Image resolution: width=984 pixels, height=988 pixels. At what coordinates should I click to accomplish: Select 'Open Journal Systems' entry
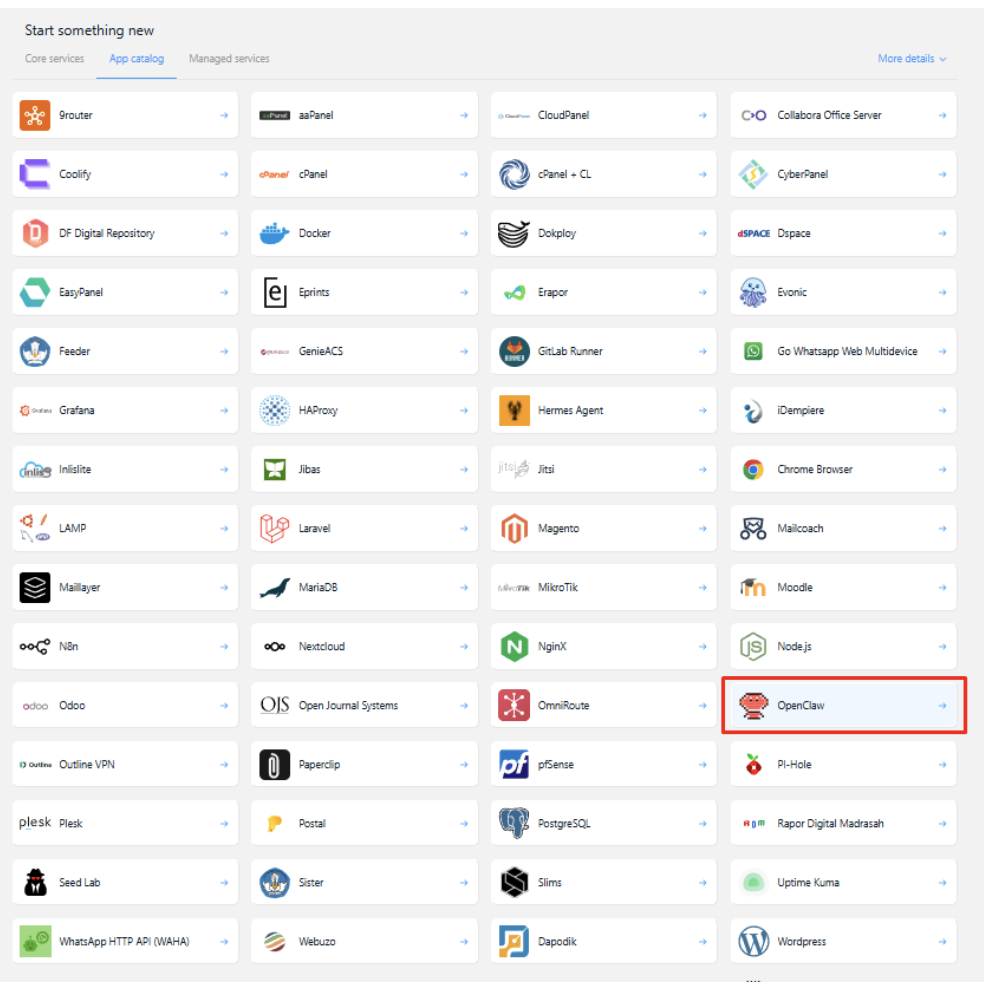(x=364, y=706)
